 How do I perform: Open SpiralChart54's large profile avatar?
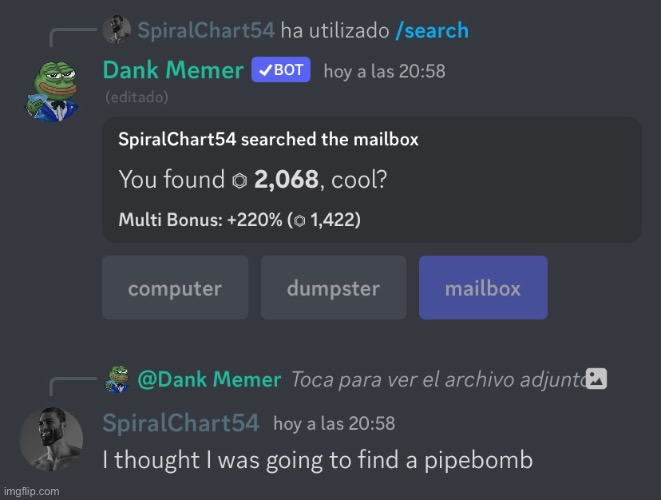click(51, 439)
